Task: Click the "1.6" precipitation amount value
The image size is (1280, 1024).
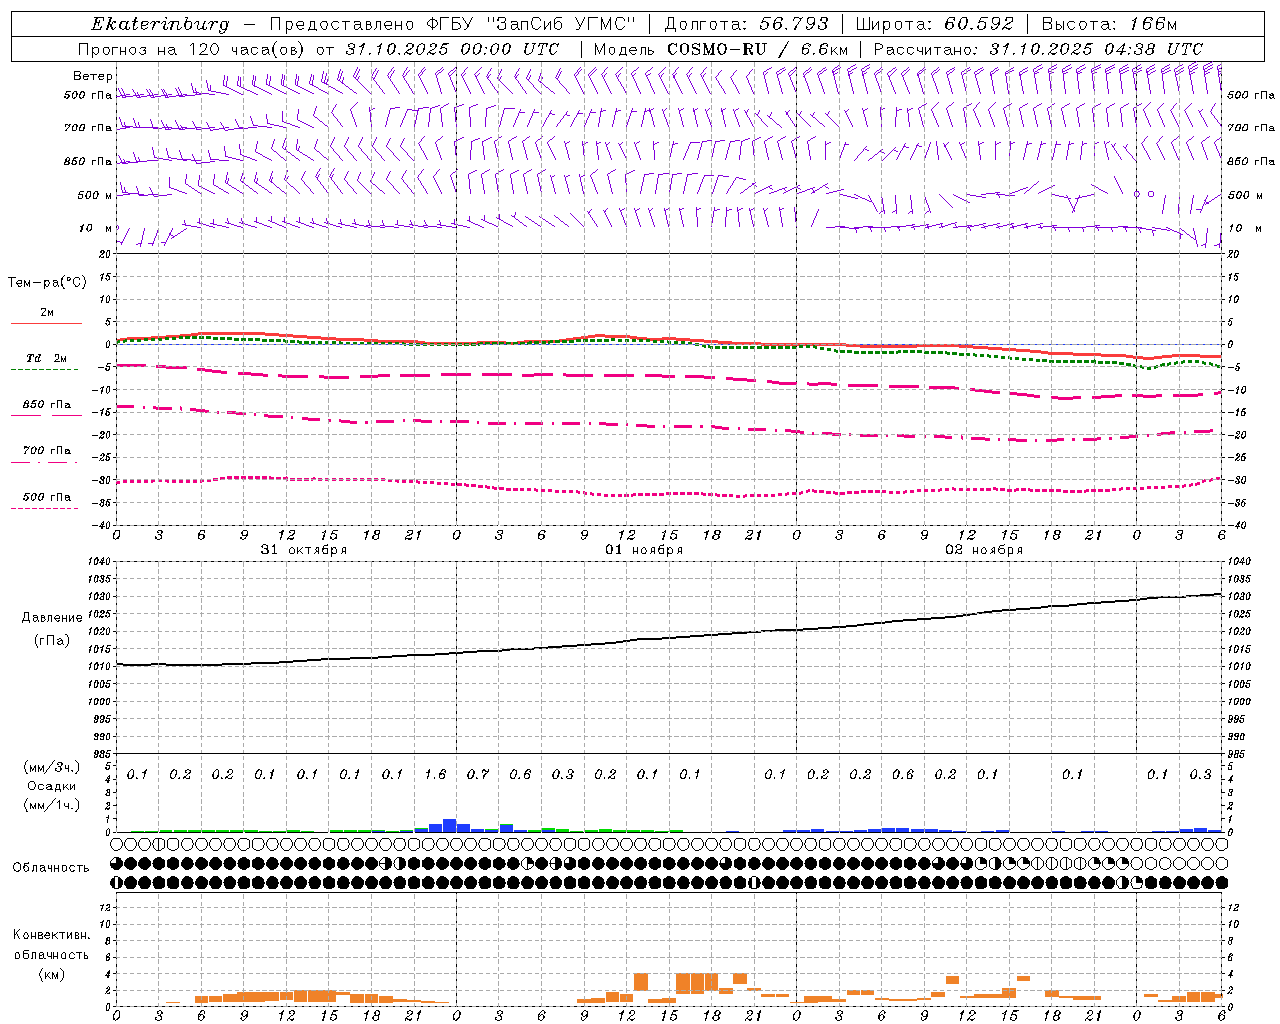Action: click(x=435, y=774)
